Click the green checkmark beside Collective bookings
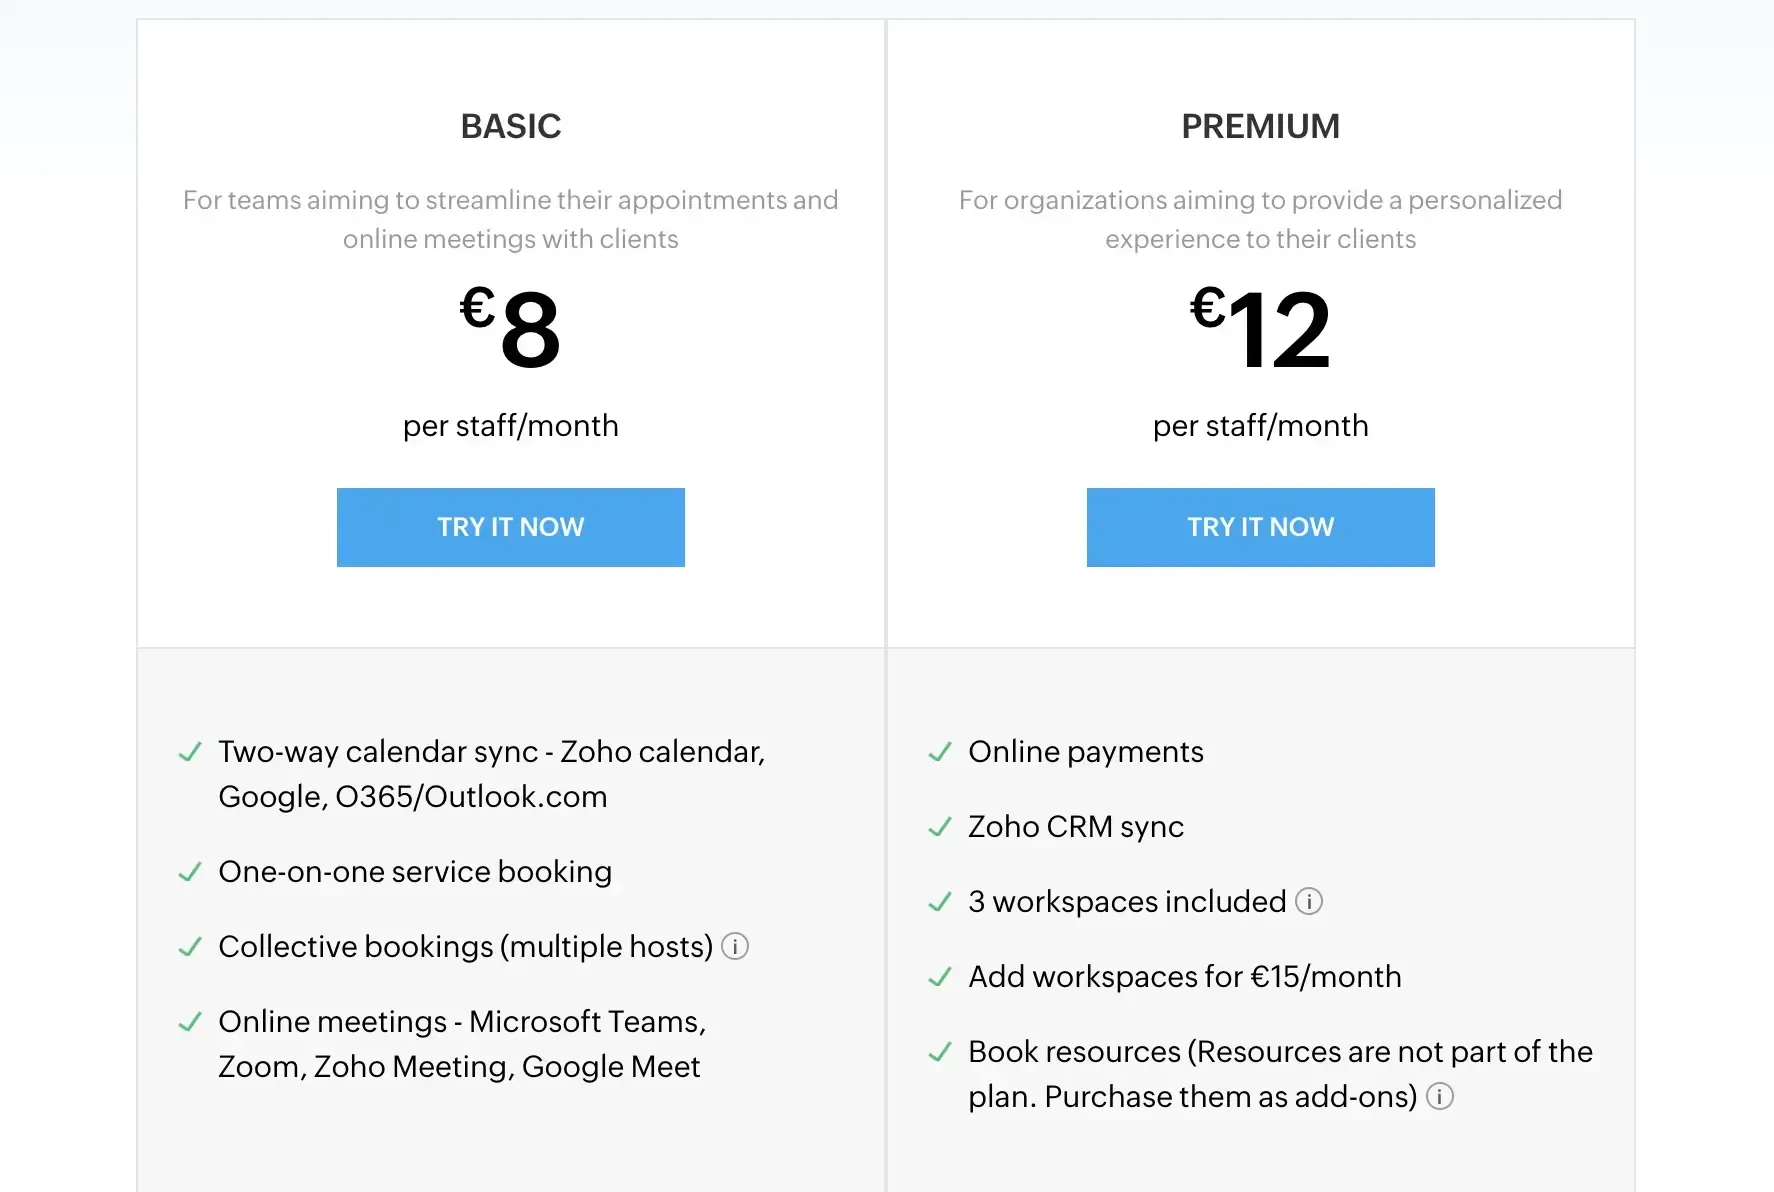The width and height of the screenshot is (1774, 1192). point(190,946)
